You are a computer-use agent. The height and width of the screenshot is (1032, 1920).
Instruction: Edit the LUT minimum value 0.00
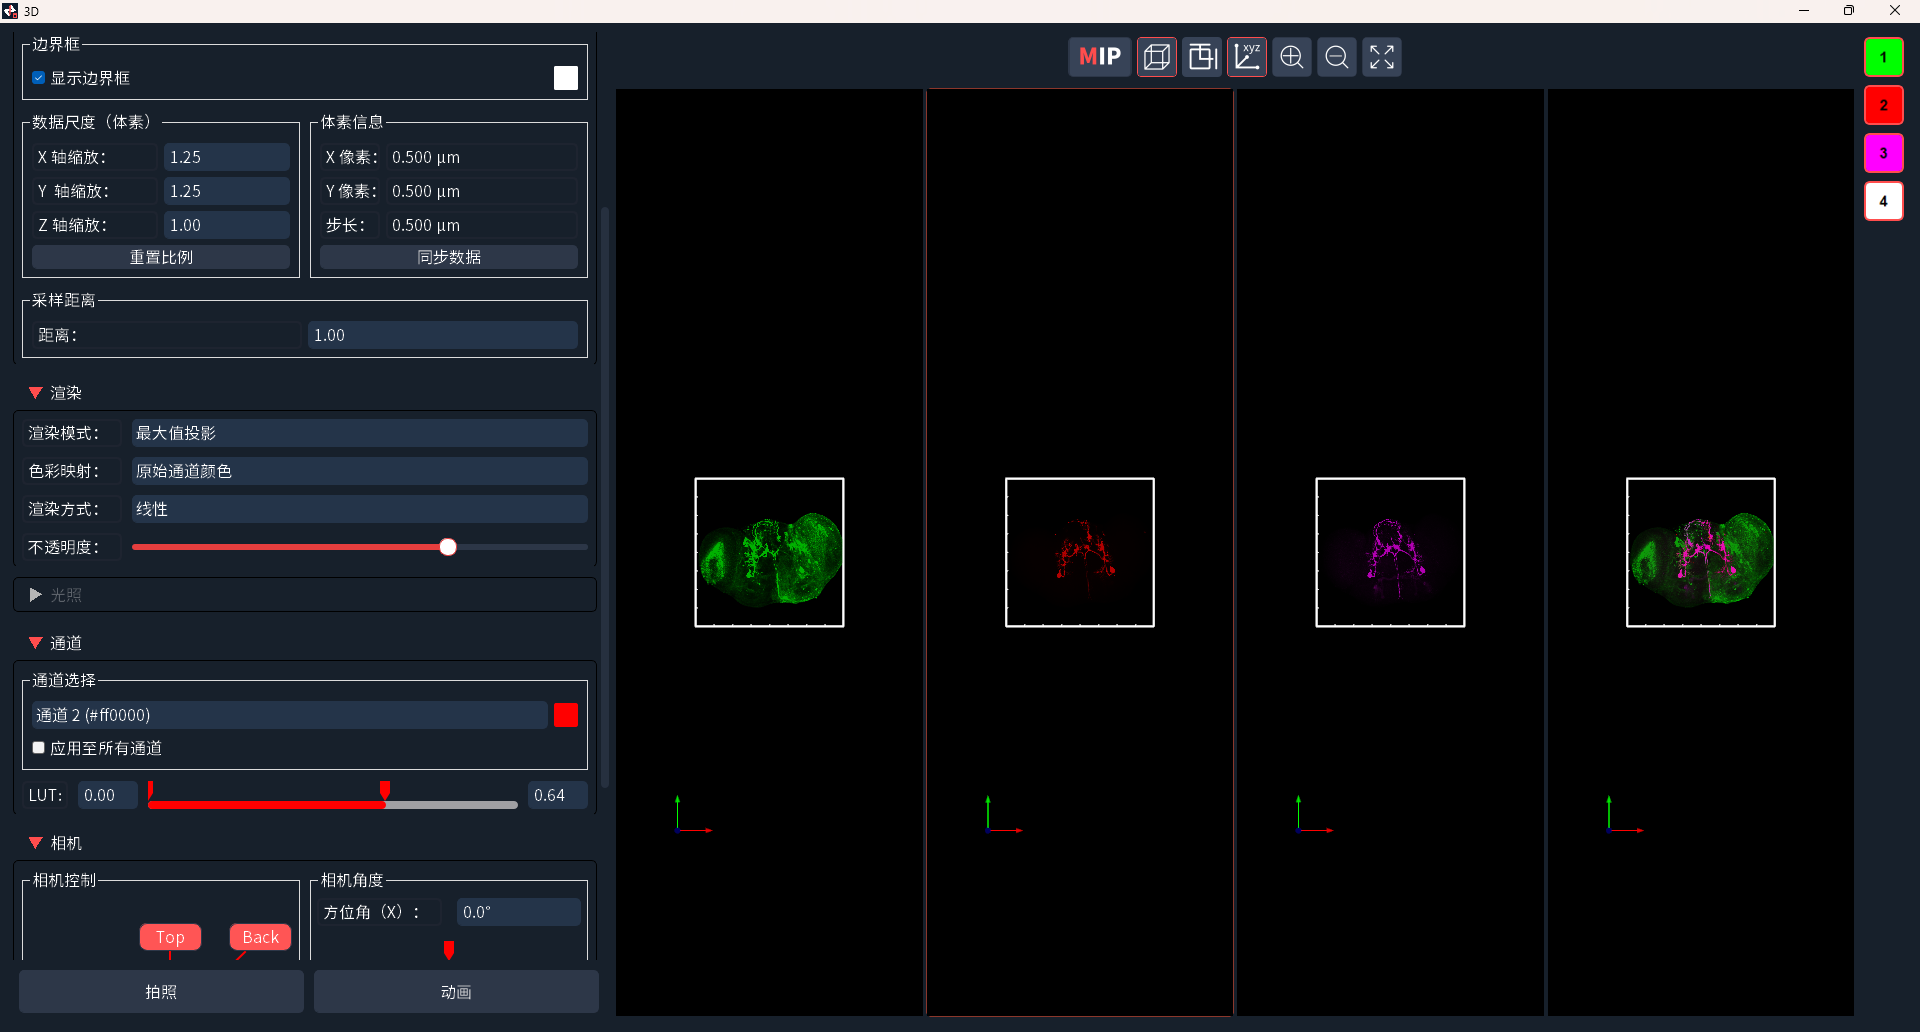pyautogui.click(x=108, y=795)
